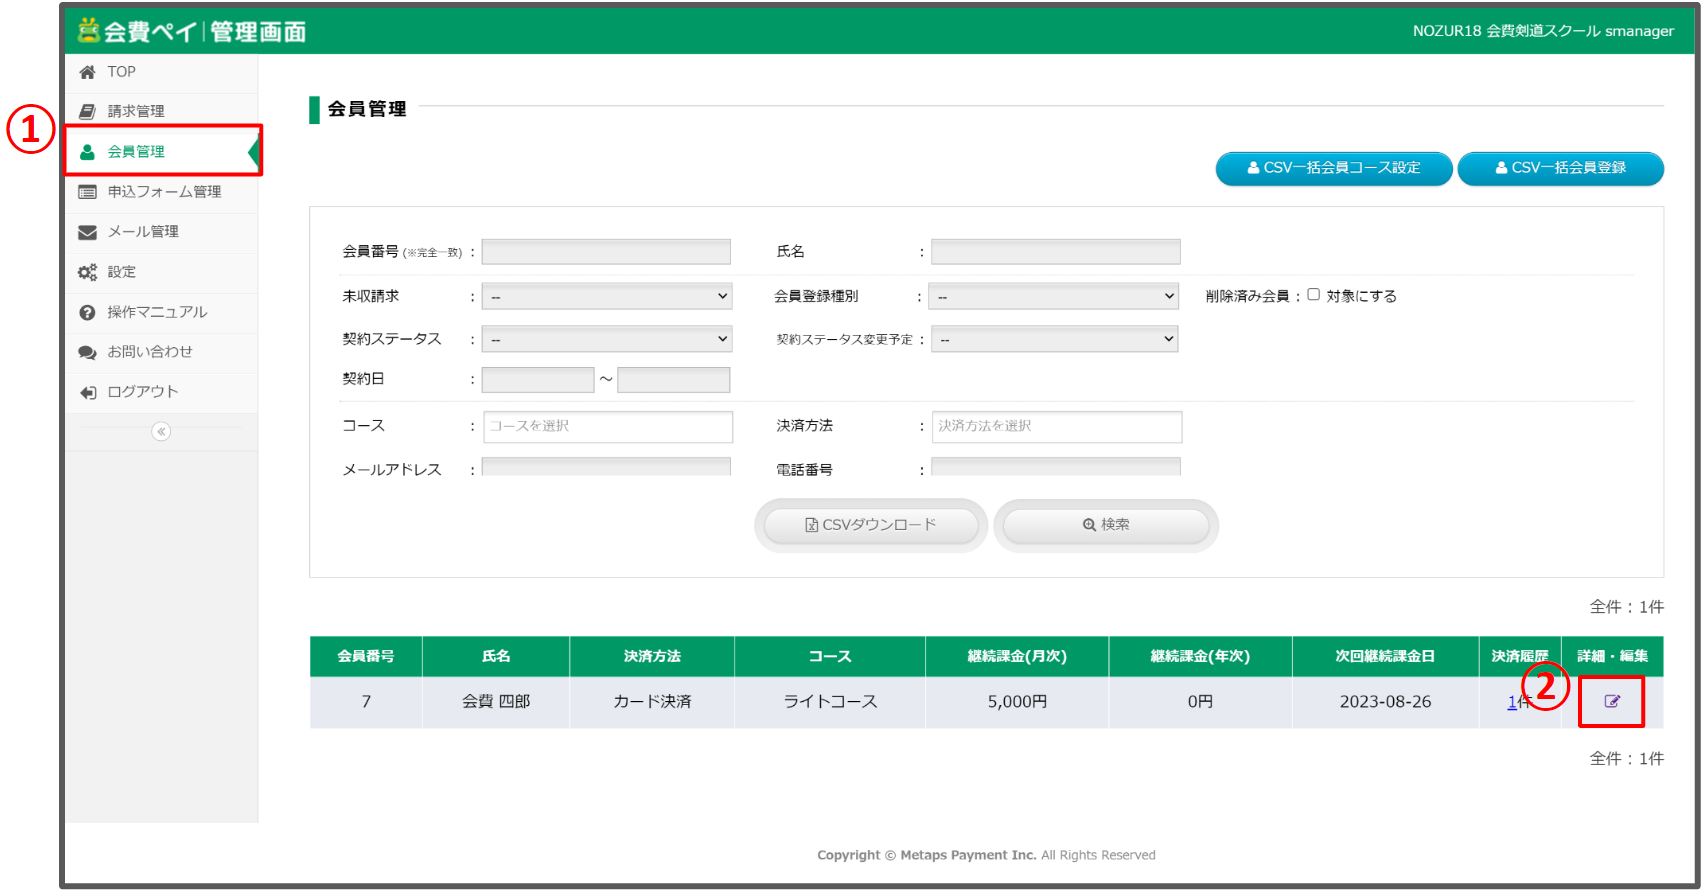Expand the 会員登録種別 dropdown
This screenshot has width=1701, height=893.
[1053, 296]
